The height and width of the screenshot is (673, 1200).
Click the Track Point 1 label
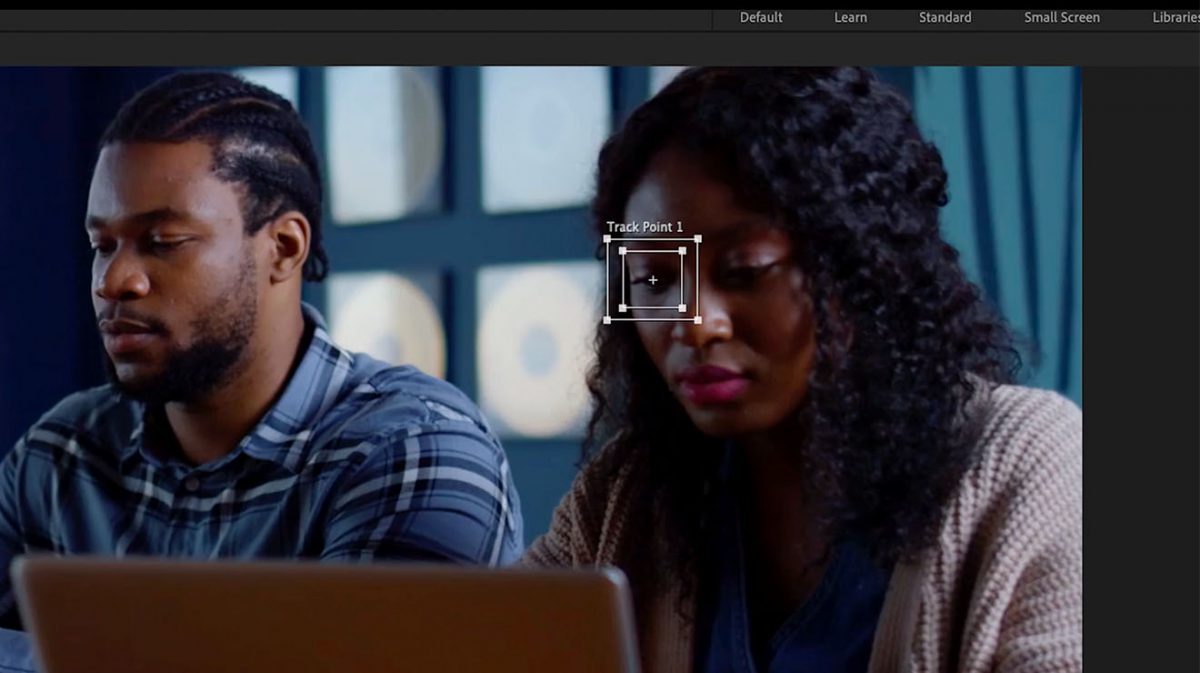pos(644,227)
